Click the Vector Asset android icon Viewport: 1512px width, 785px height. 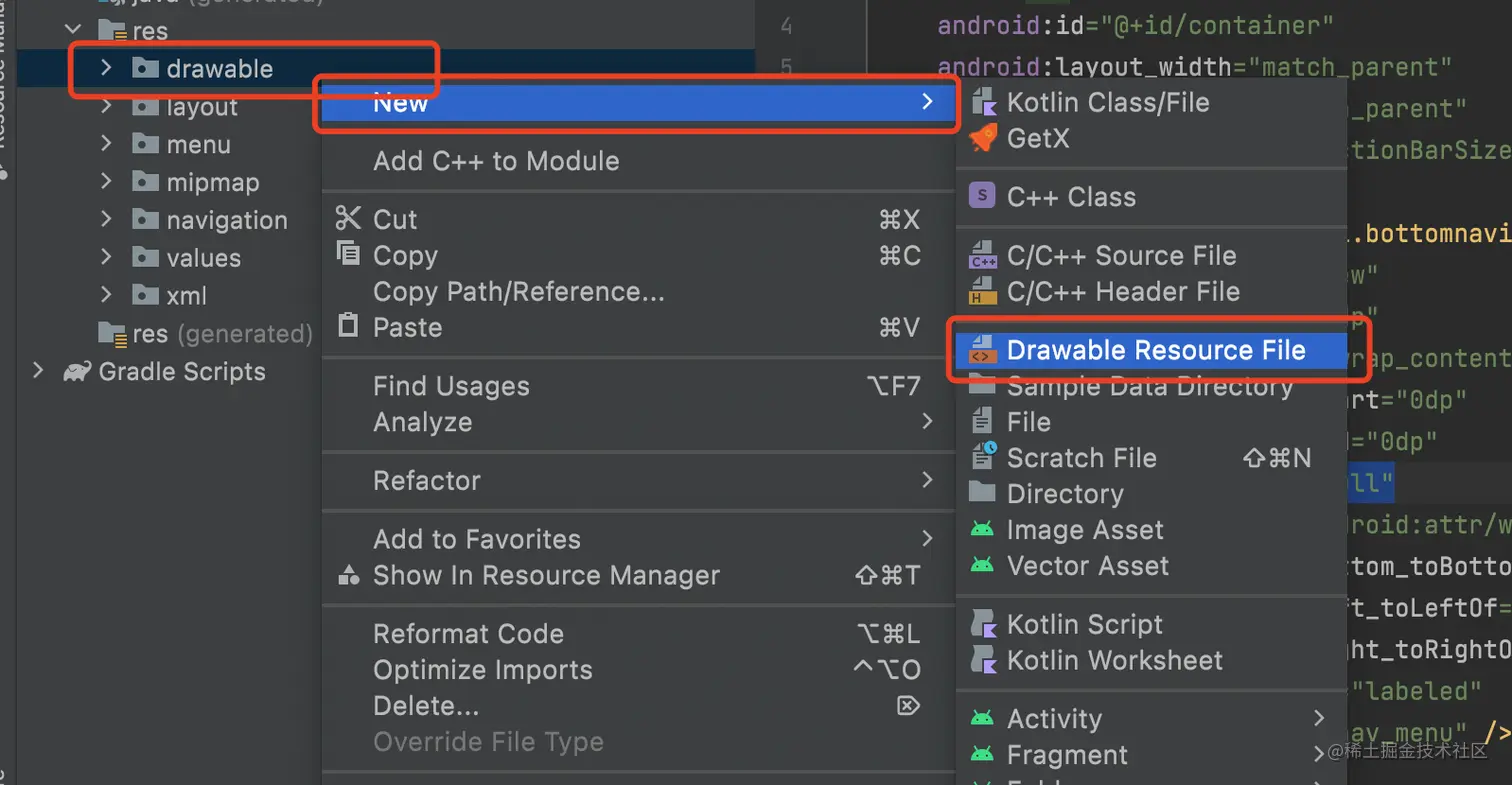[x=982, y=566]
